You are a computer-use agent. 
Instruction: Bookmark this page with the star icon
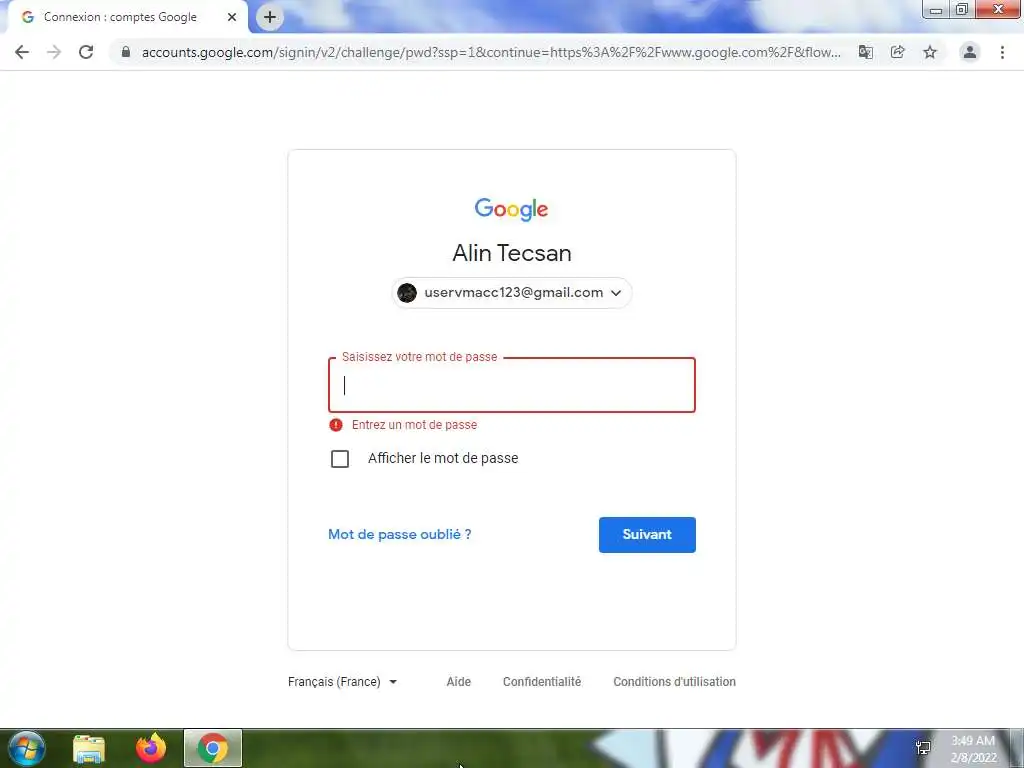(x=930, y=52)
